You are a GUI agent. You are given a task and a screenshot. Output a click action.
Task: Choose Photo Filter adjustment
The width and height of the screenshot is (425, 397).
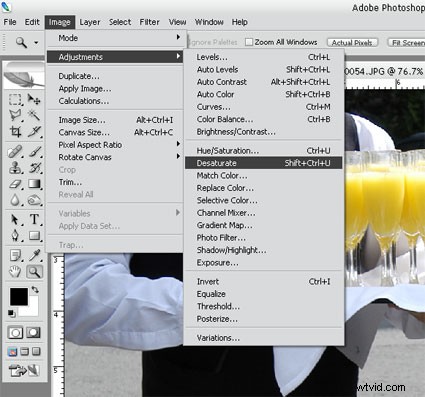[264, 238]
